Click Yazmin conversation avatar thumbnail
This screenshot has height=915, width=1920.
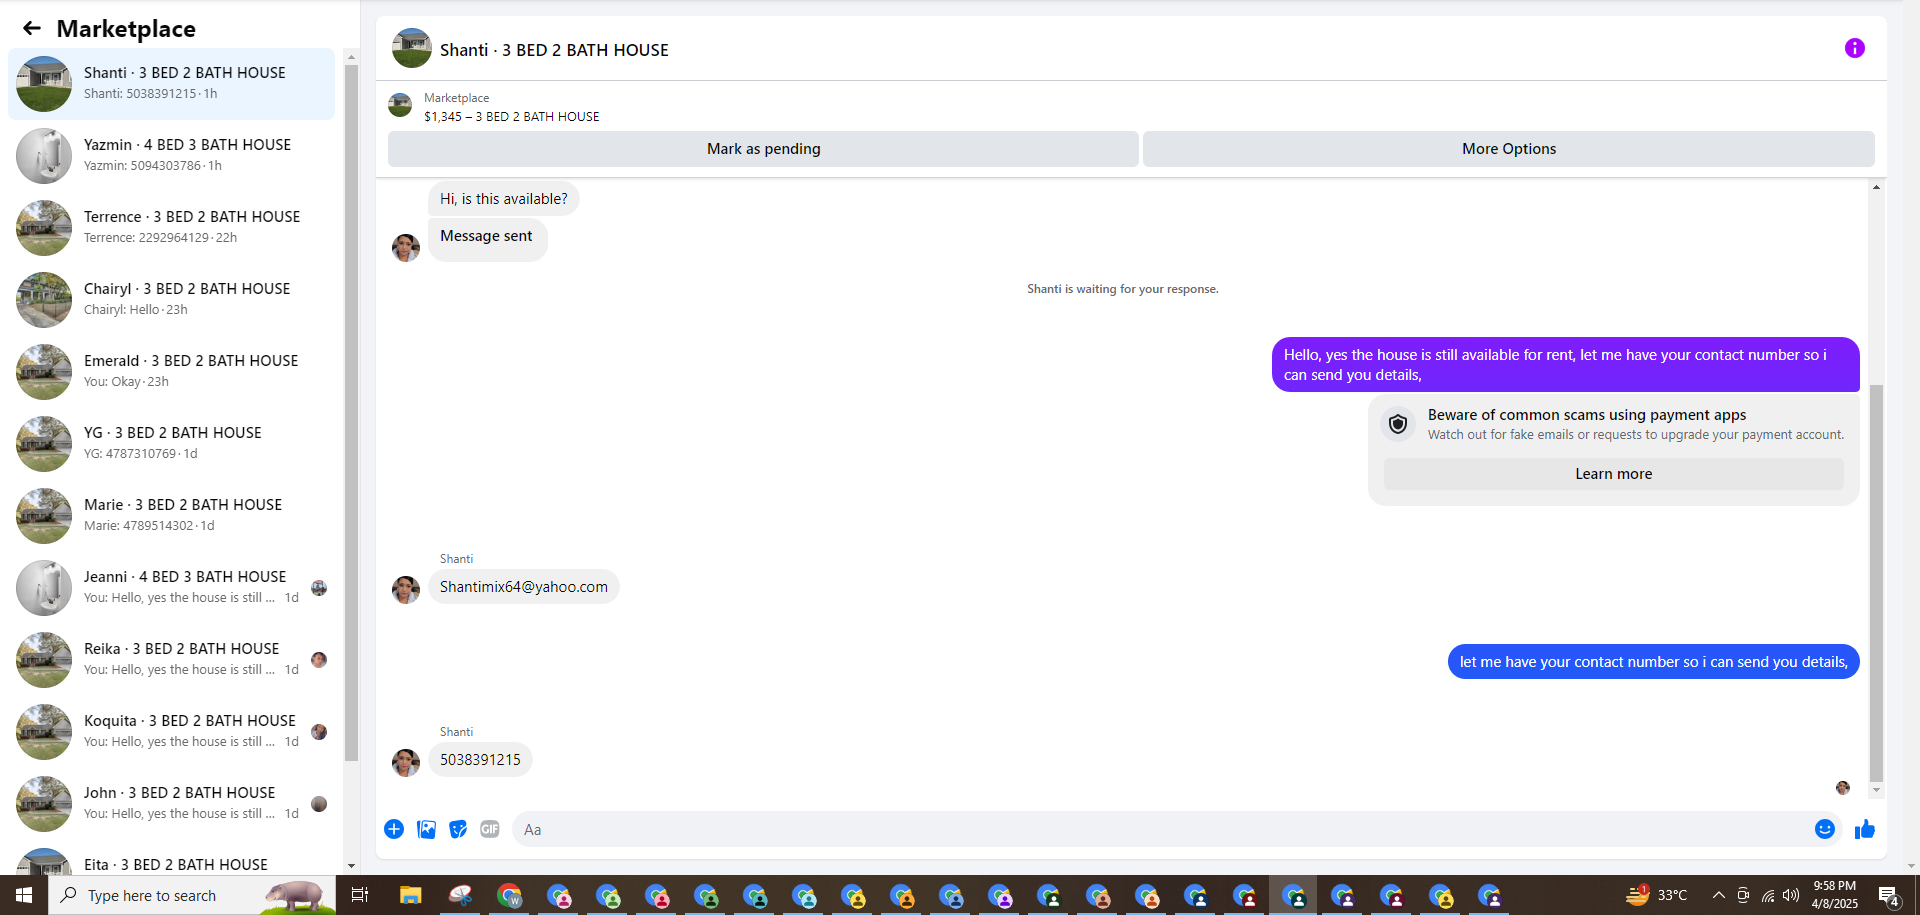tap(44, 156)
